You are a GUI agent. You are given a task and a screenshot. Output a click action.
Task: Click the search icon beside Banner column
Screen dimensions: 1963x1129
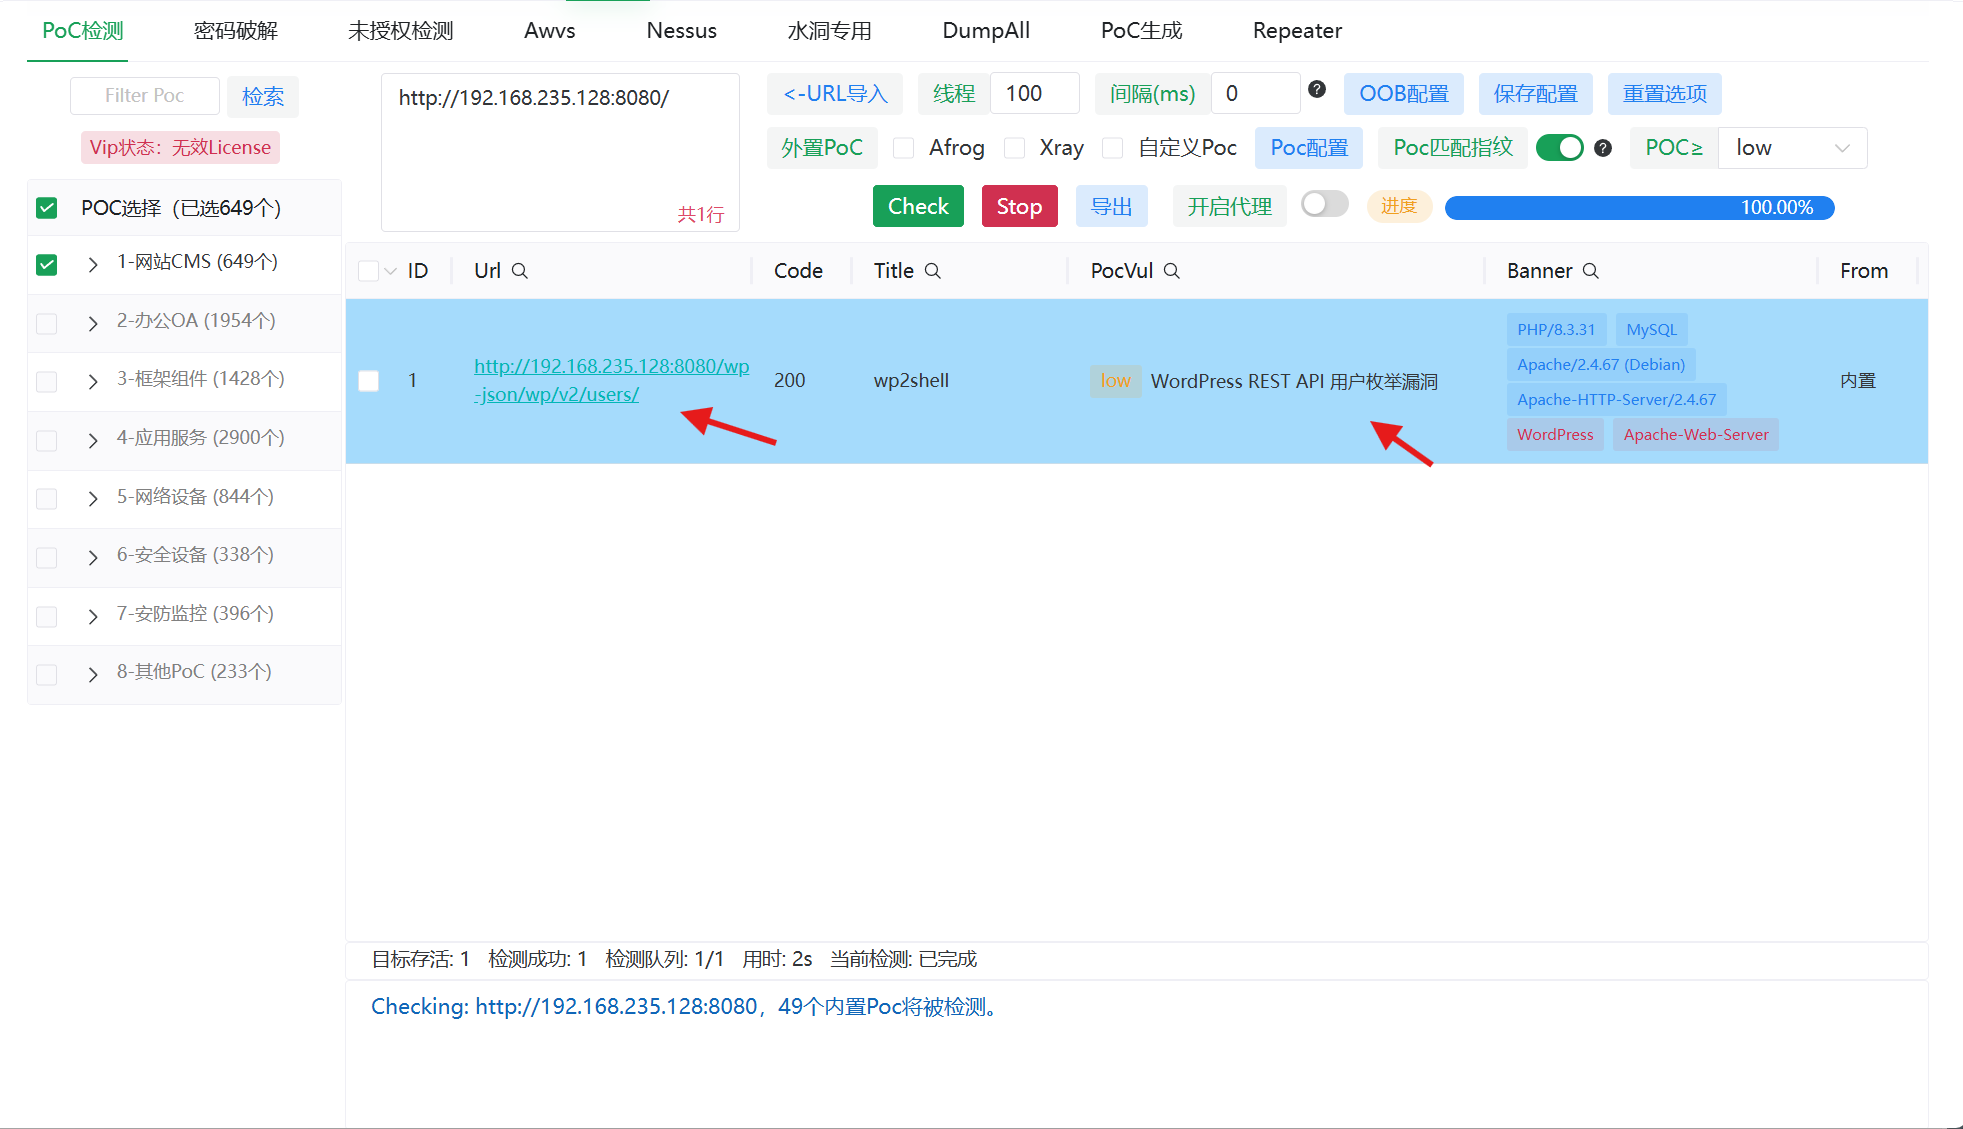1591,271
